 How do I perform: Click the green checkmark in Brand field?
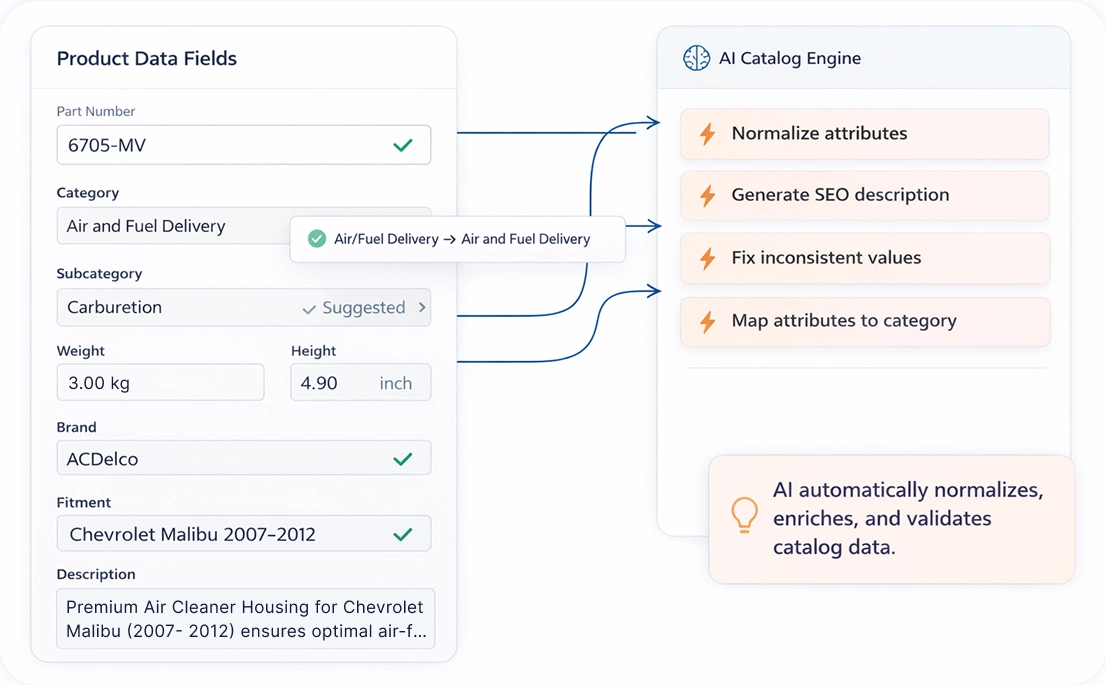[x=403, y=460]
